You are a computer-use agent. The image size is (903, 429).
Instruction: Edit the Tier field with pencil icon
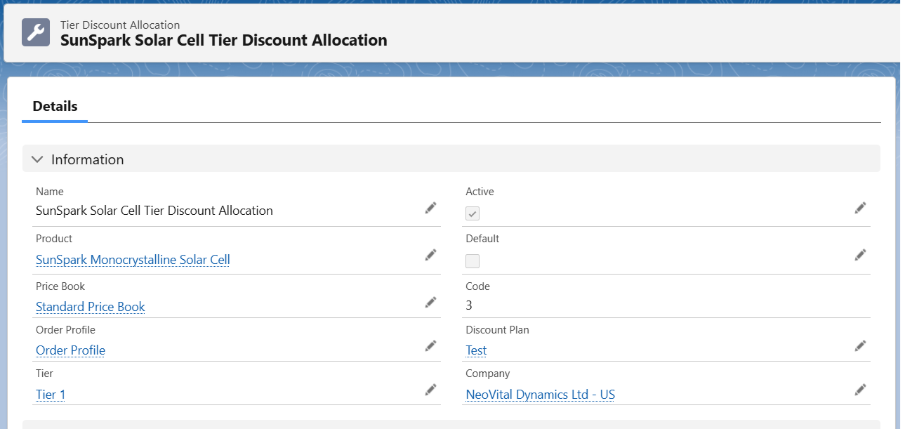pyautogui.click(x=430, y=390)
